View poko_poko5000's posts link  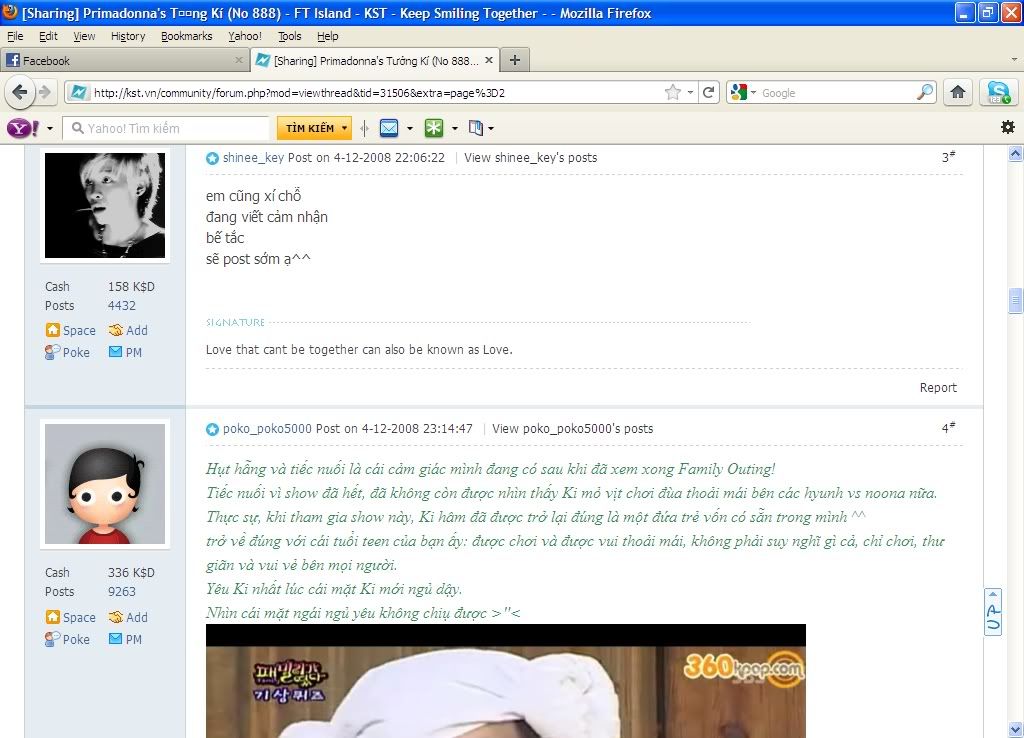(x=572, y=428)
